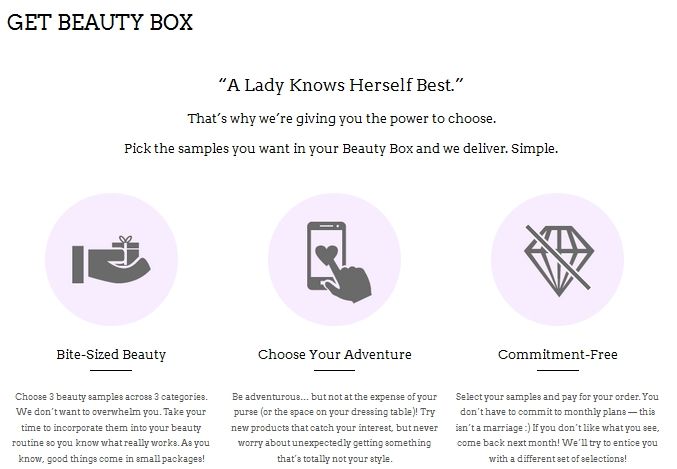Click the Bite-Sized Beauty heading
The image size is (677, 469).
(111, 355)
